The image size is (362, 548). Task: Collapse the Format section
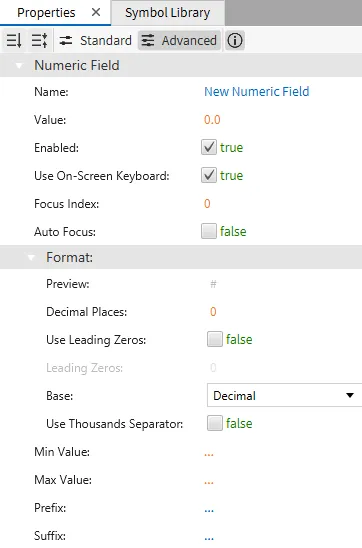click(31, 258)
